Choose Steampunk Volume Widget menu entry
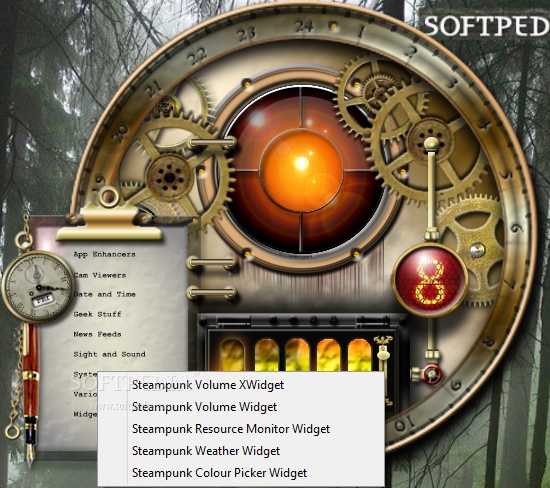The width and height of the screenshot is (550, 488). 241,407
